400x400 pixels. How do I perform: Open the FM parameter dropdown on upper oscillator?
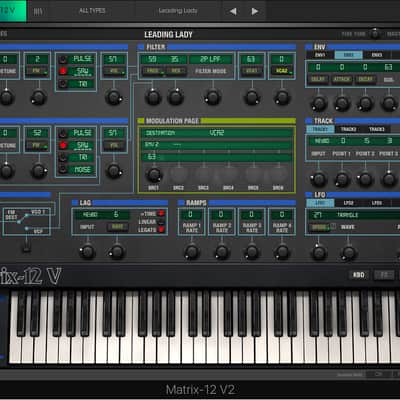point(37,71)
